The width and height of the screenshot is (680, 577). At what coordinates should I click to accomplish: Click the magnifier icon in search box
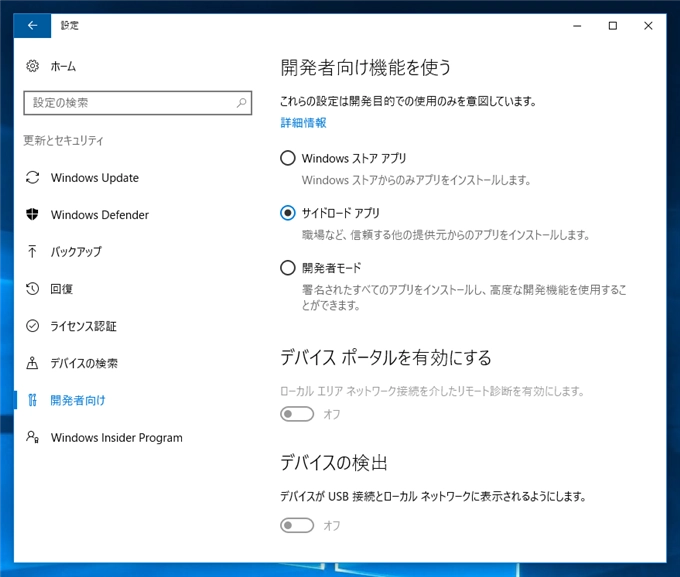pyautogui.click(x=241, y=103)
